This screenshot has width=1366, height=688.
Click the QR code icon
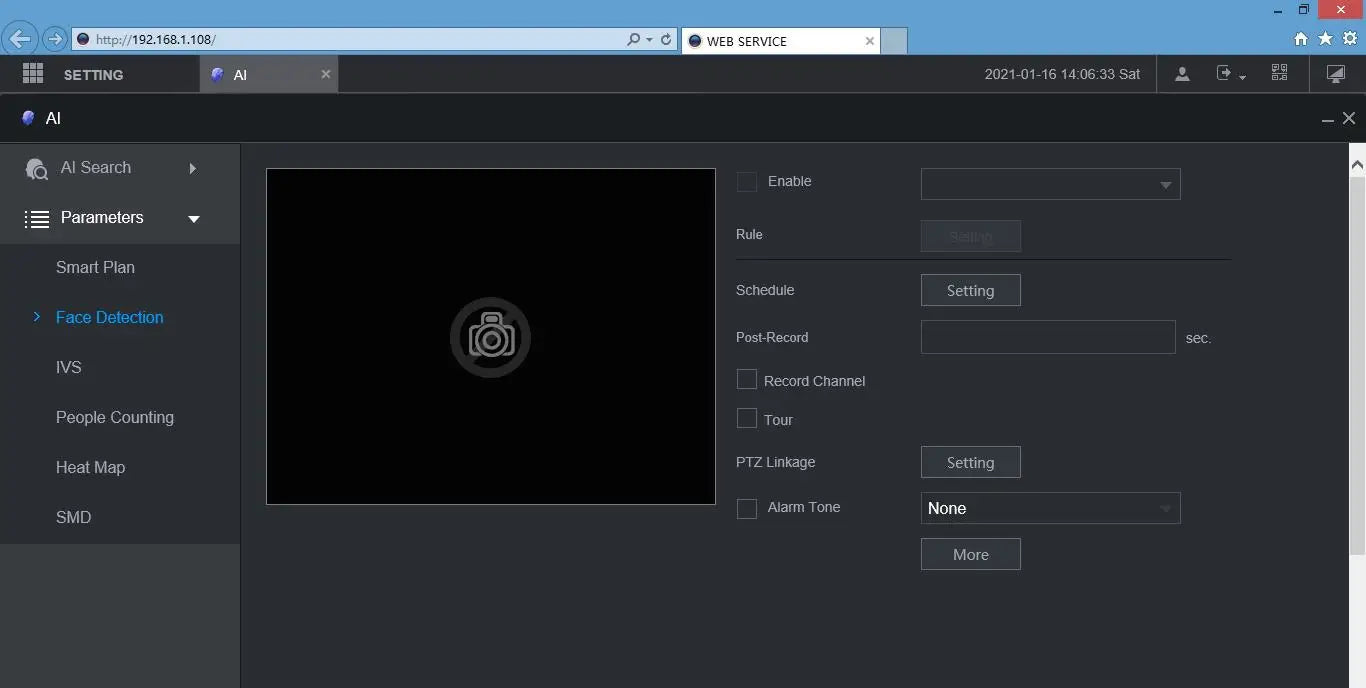coord(1279,73)
